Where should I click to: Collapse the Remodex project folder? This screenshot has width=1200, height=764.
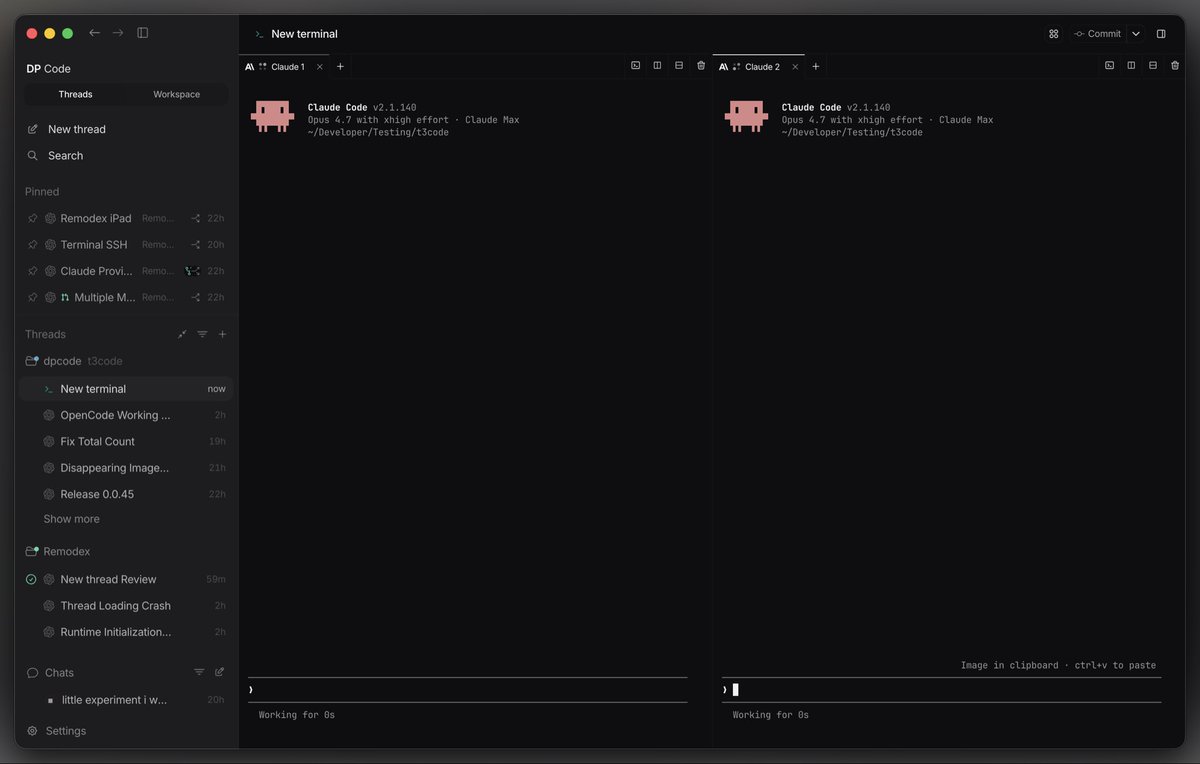point(126,552)
